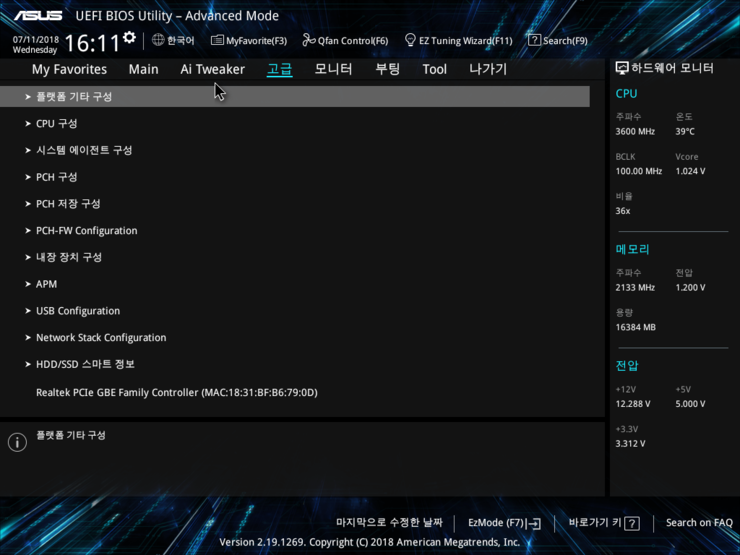Open MyFavorite(F3) list icon
The width and height of the screenshot is (740, 555).
(x=217, y=40)
